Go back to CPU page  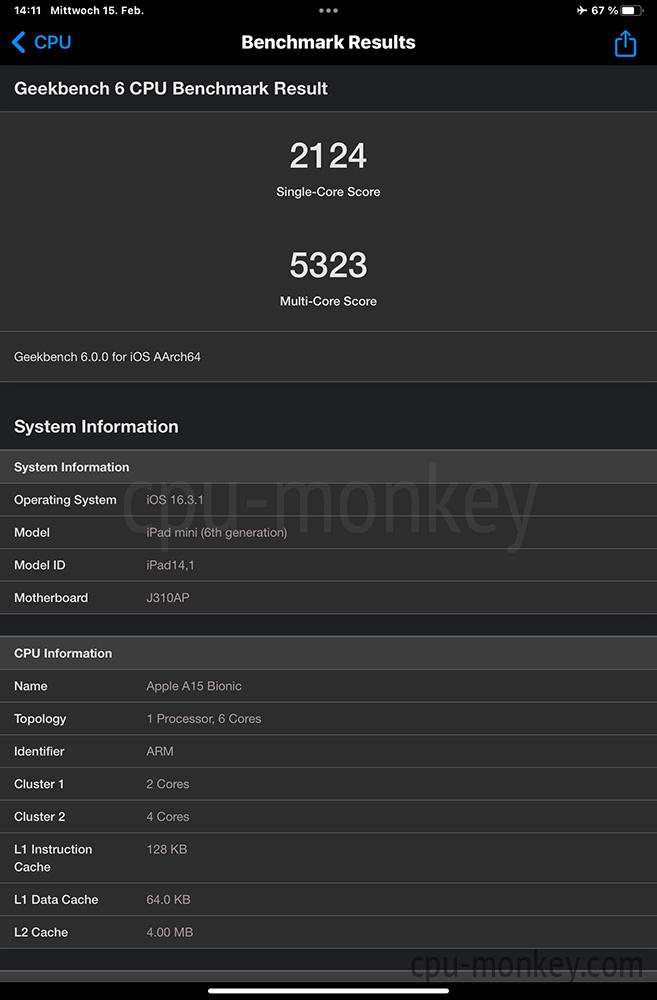tap(41, 42)
